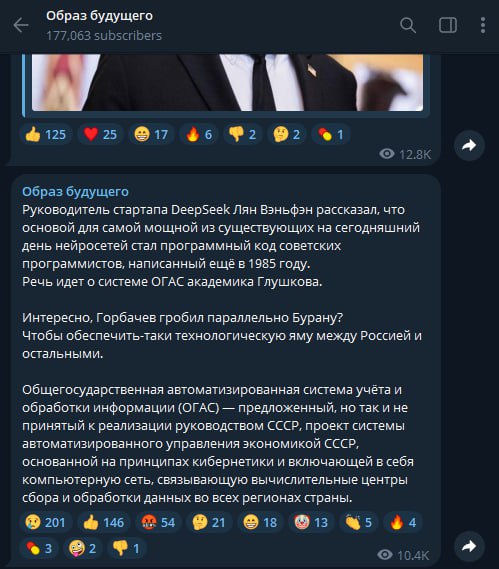Click crying face reaction showing 201
This screenshot has width=499, height=569.
46,523
